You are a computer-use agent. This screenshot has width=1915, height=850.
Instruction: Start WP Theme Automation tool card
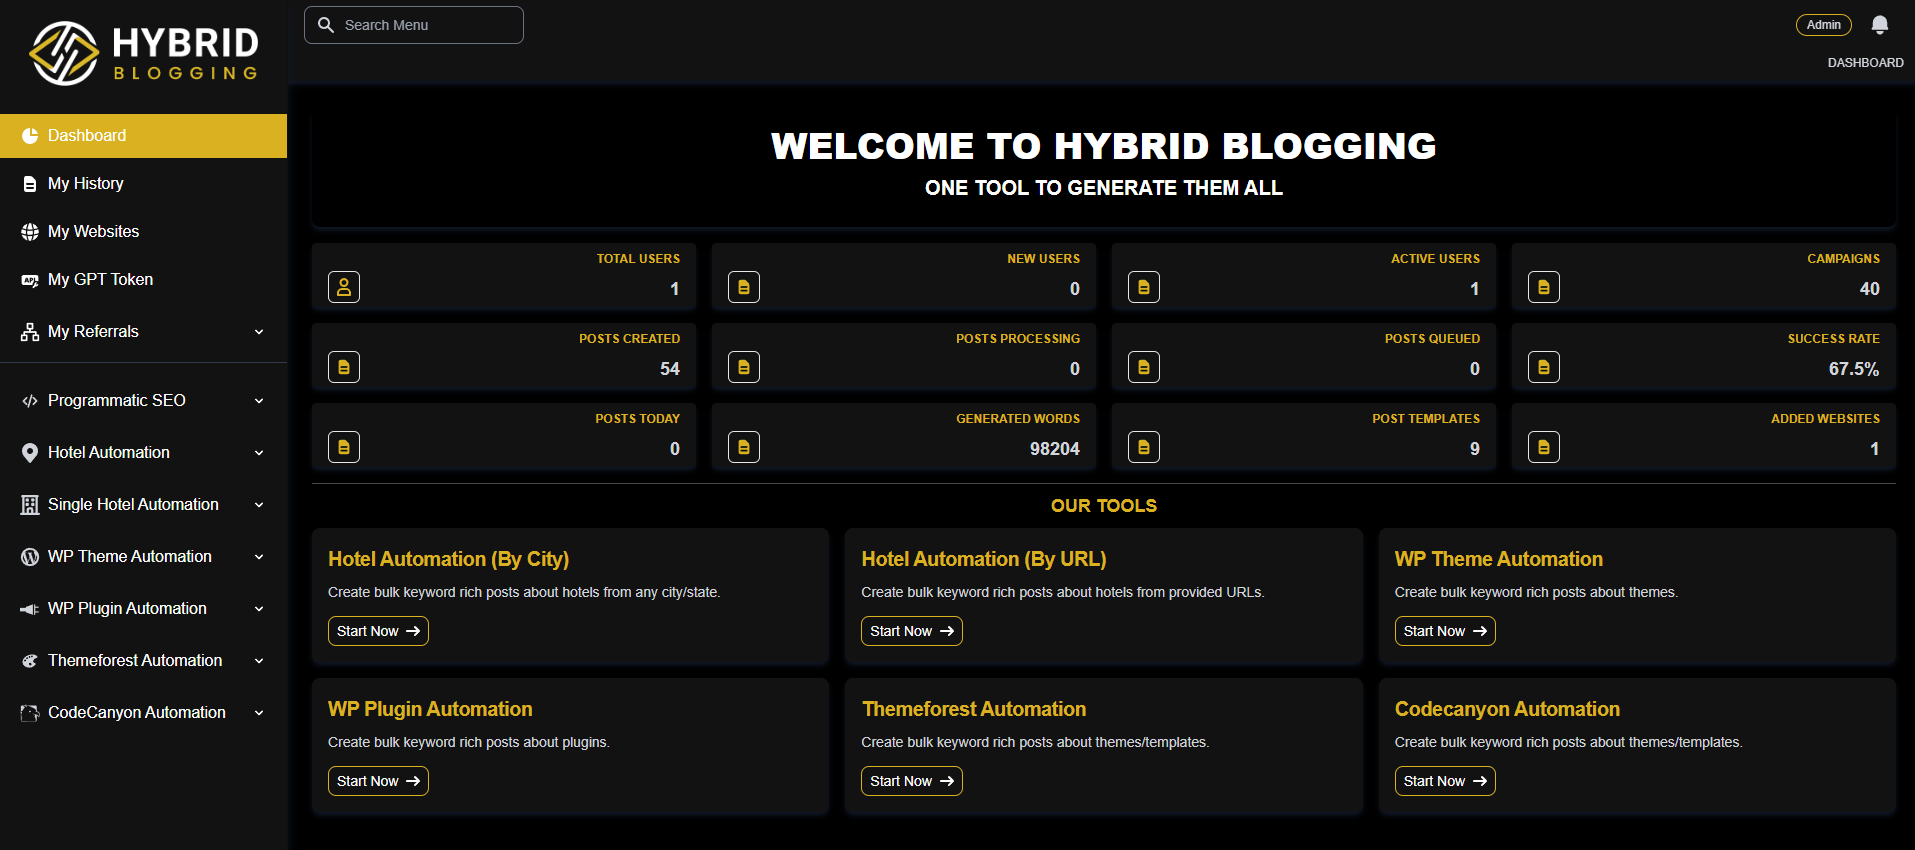pos(1445,631)
